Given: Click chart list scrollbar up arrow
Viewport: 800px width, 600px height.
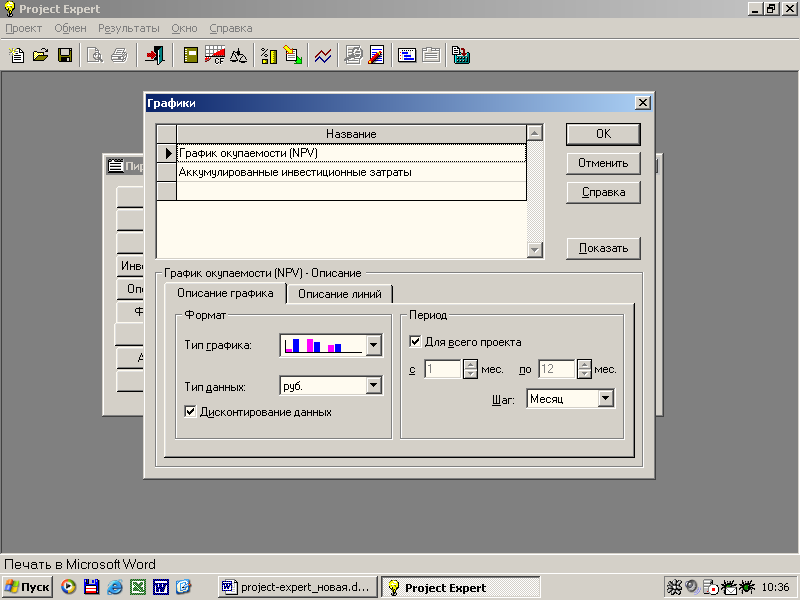Looking at the screenshot, I should tap(535, 134).
